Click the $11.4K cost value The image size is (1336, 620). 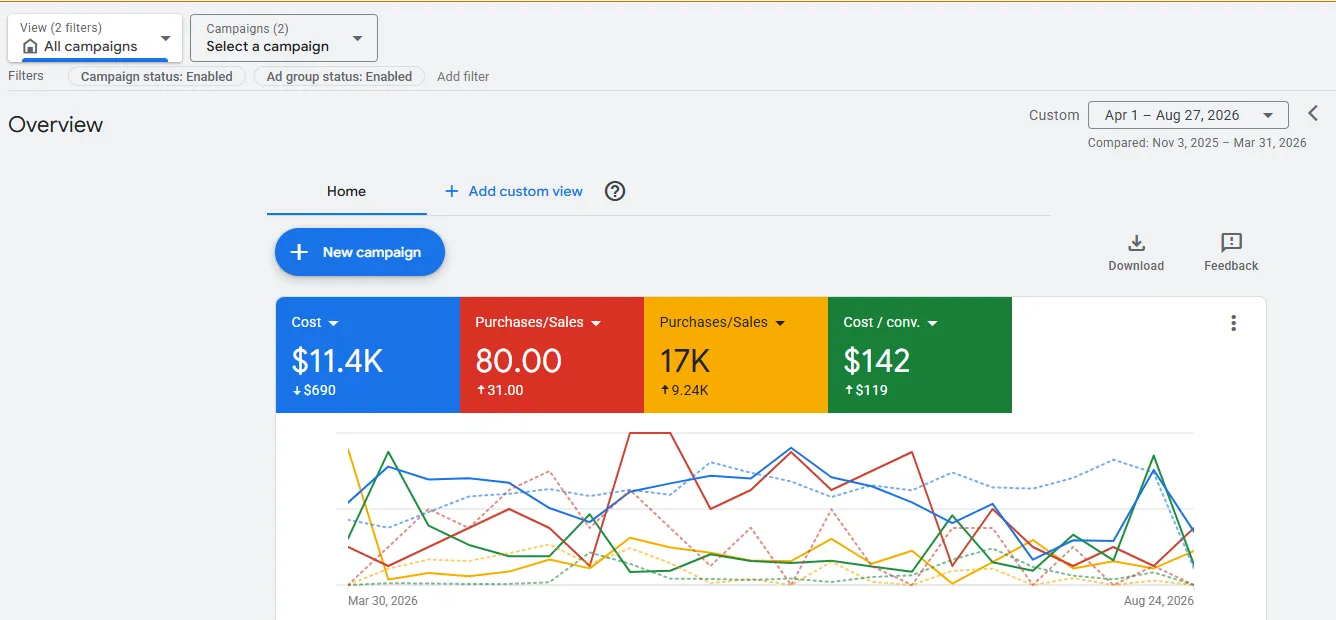coord(337,360)
